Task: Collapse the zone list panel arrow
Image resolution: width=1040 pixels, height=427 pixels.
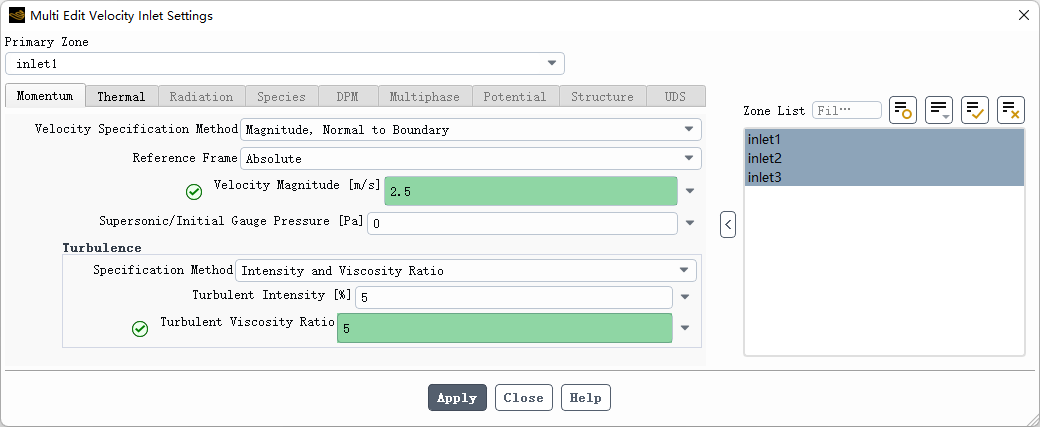Action: point(728,225)
